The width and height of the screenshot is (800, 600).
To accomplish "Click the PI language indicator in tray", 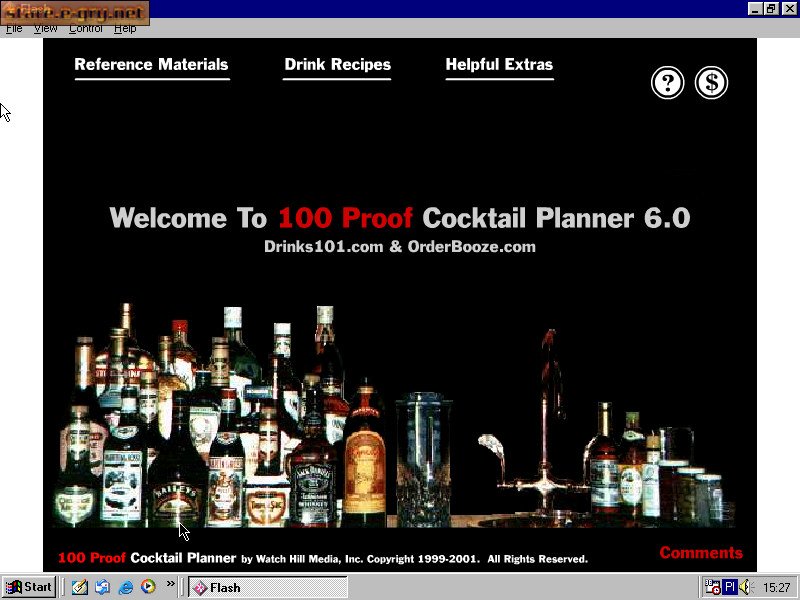I will point(731,587).
